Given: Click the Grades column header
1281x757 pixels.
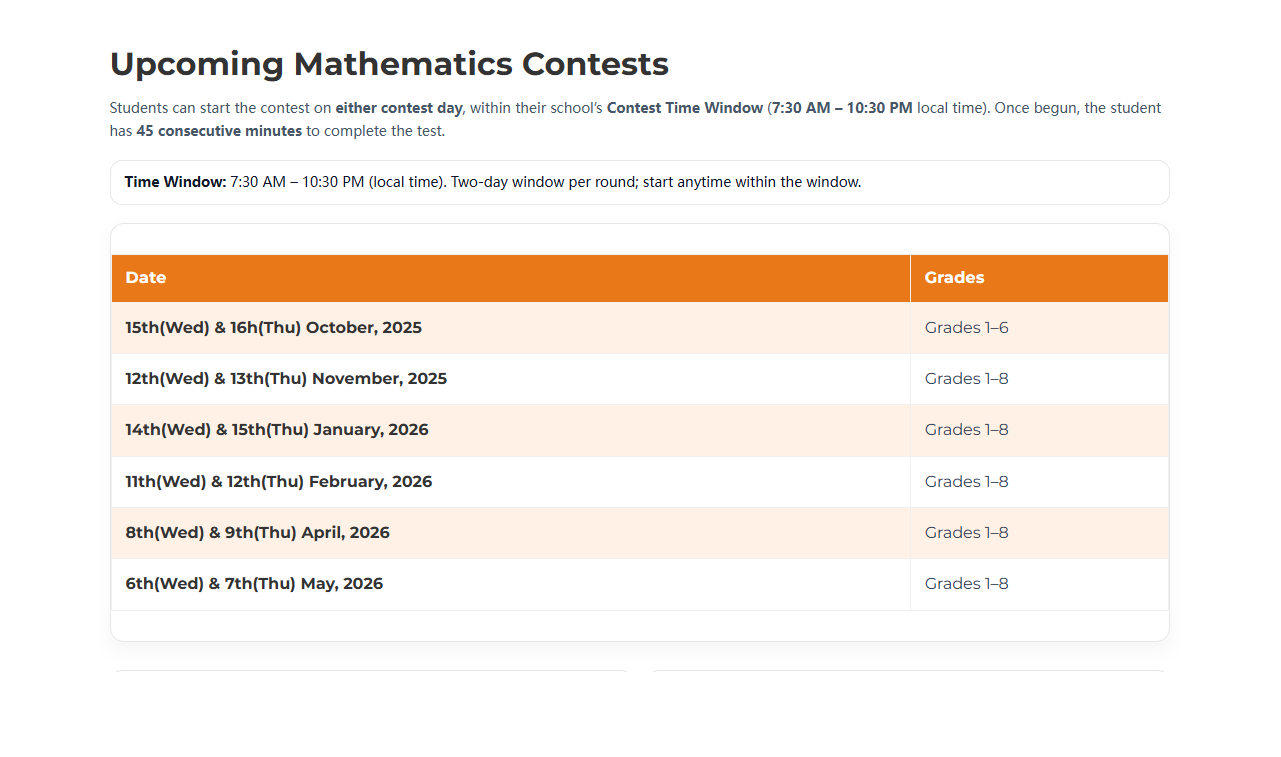Looking at the screenshot, I should tap(954, 278).
